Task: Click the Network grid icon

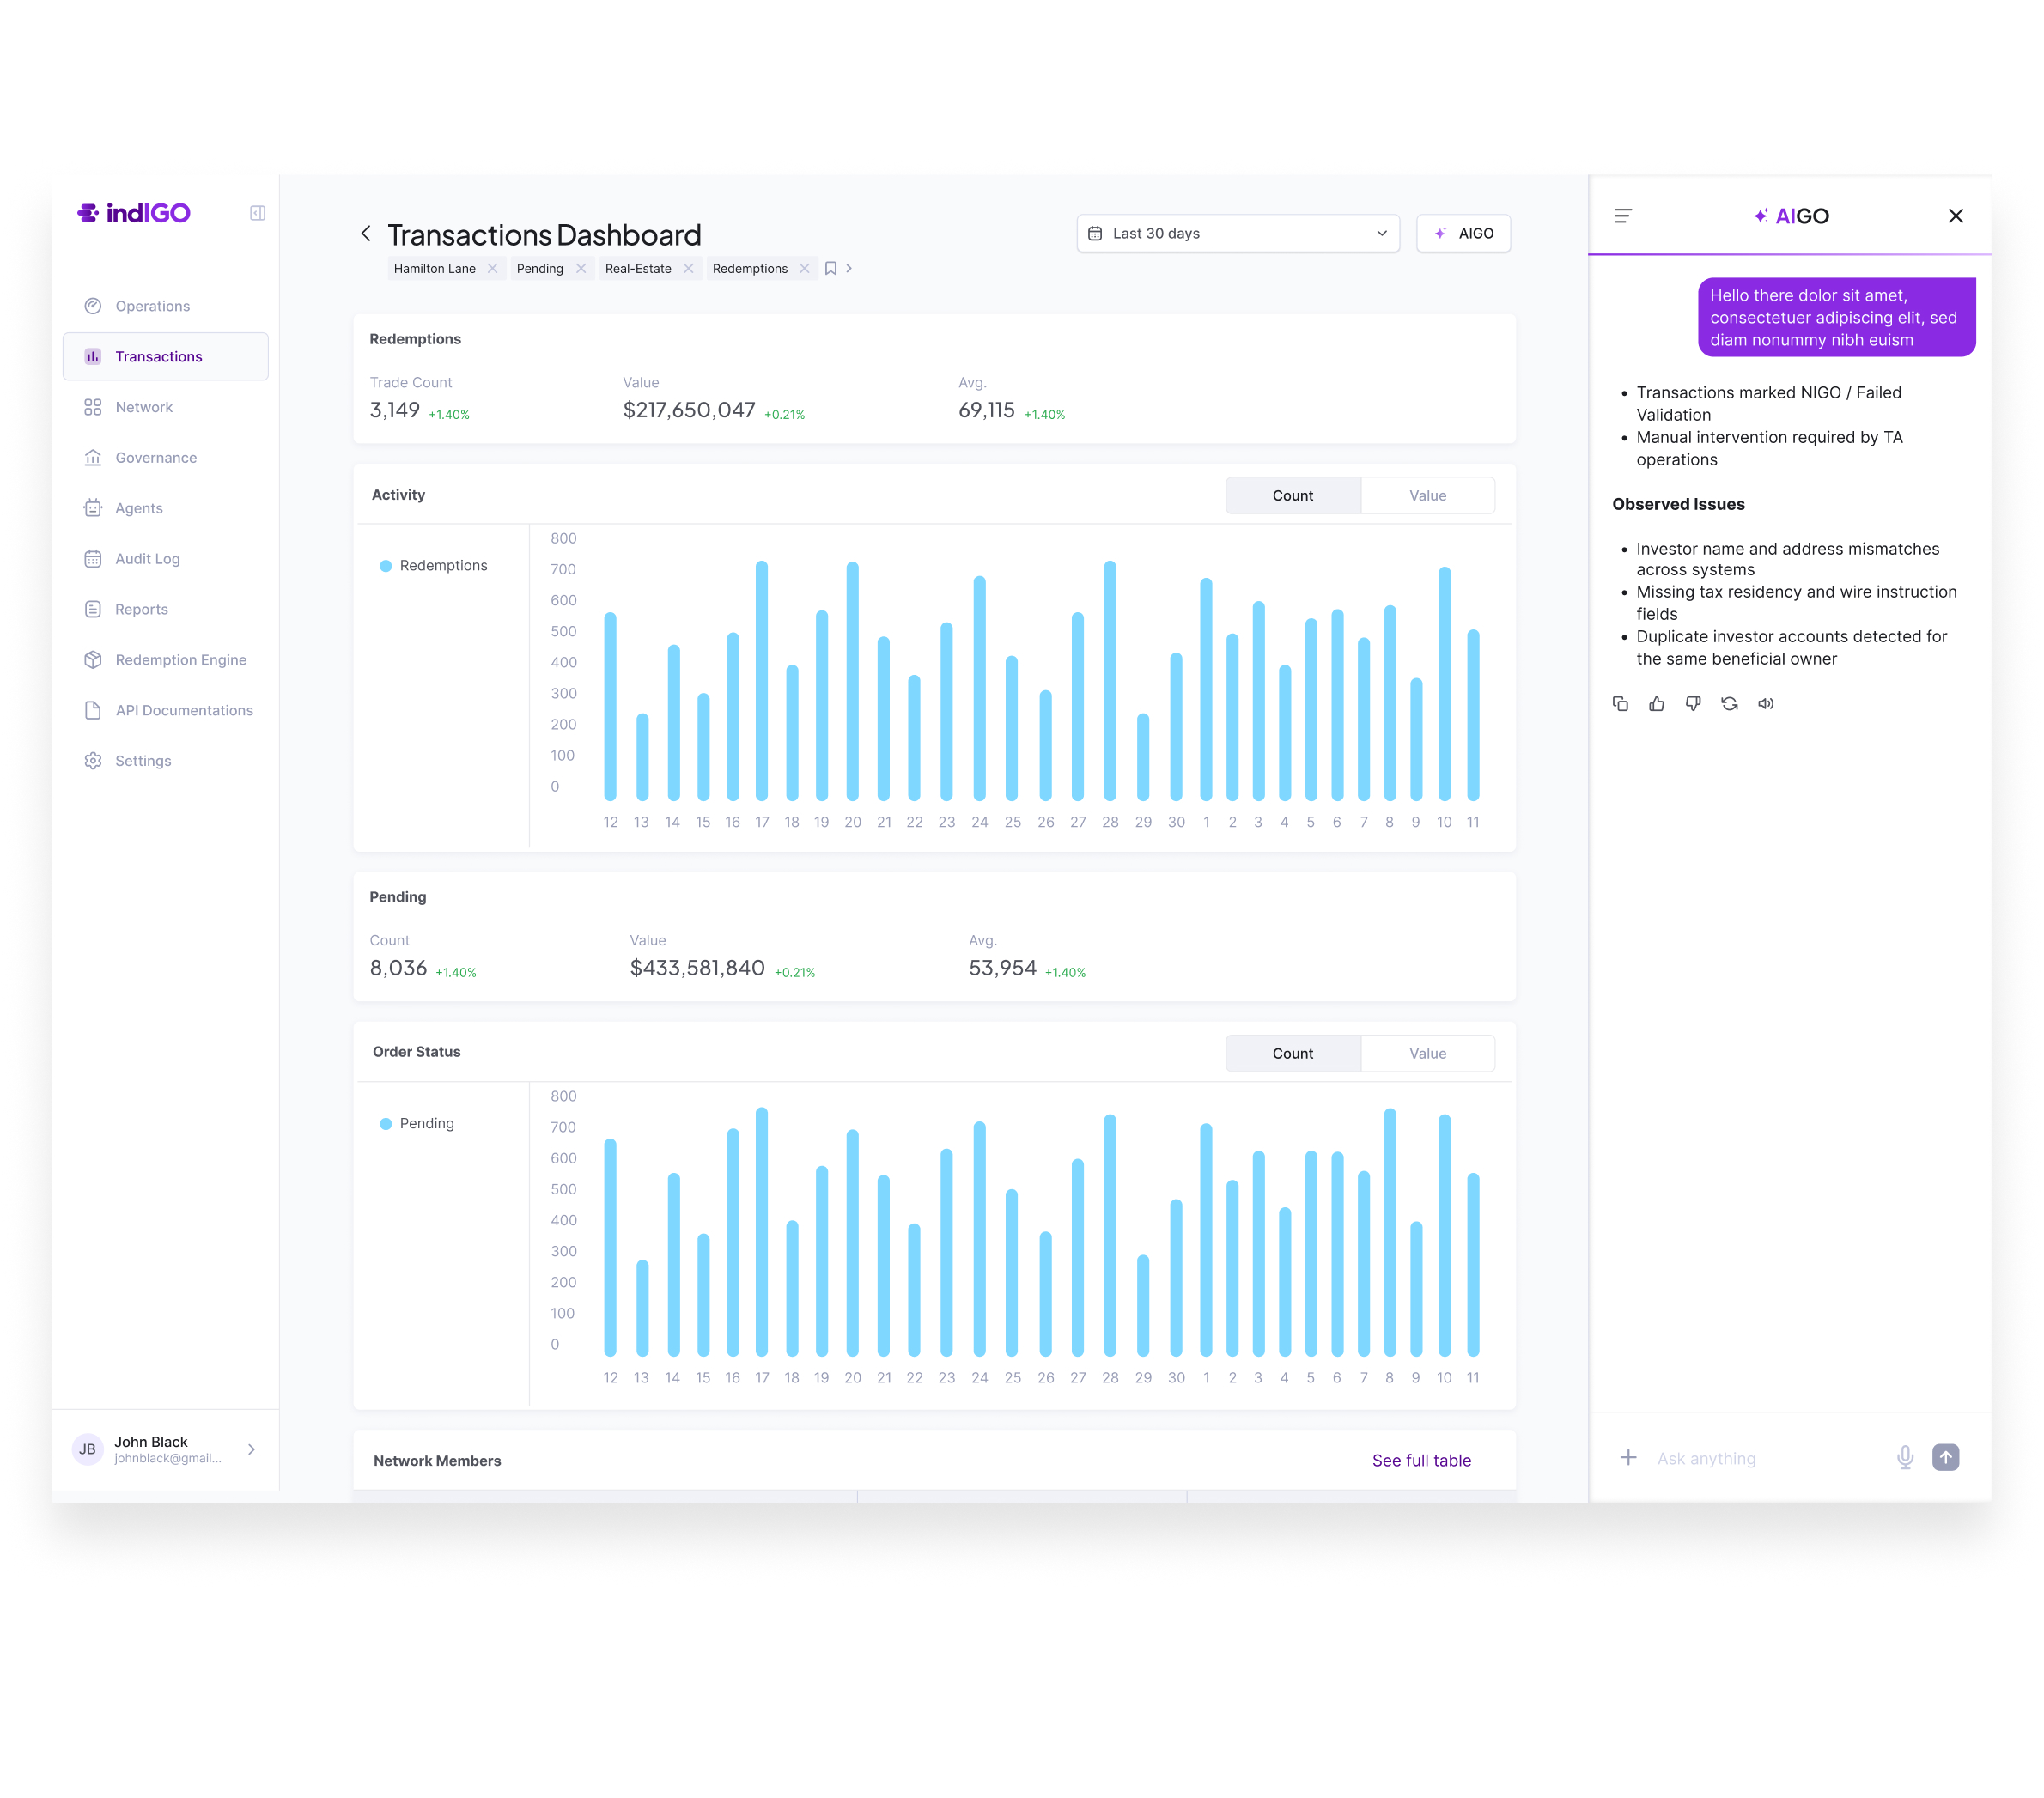Action: (93, 407)
